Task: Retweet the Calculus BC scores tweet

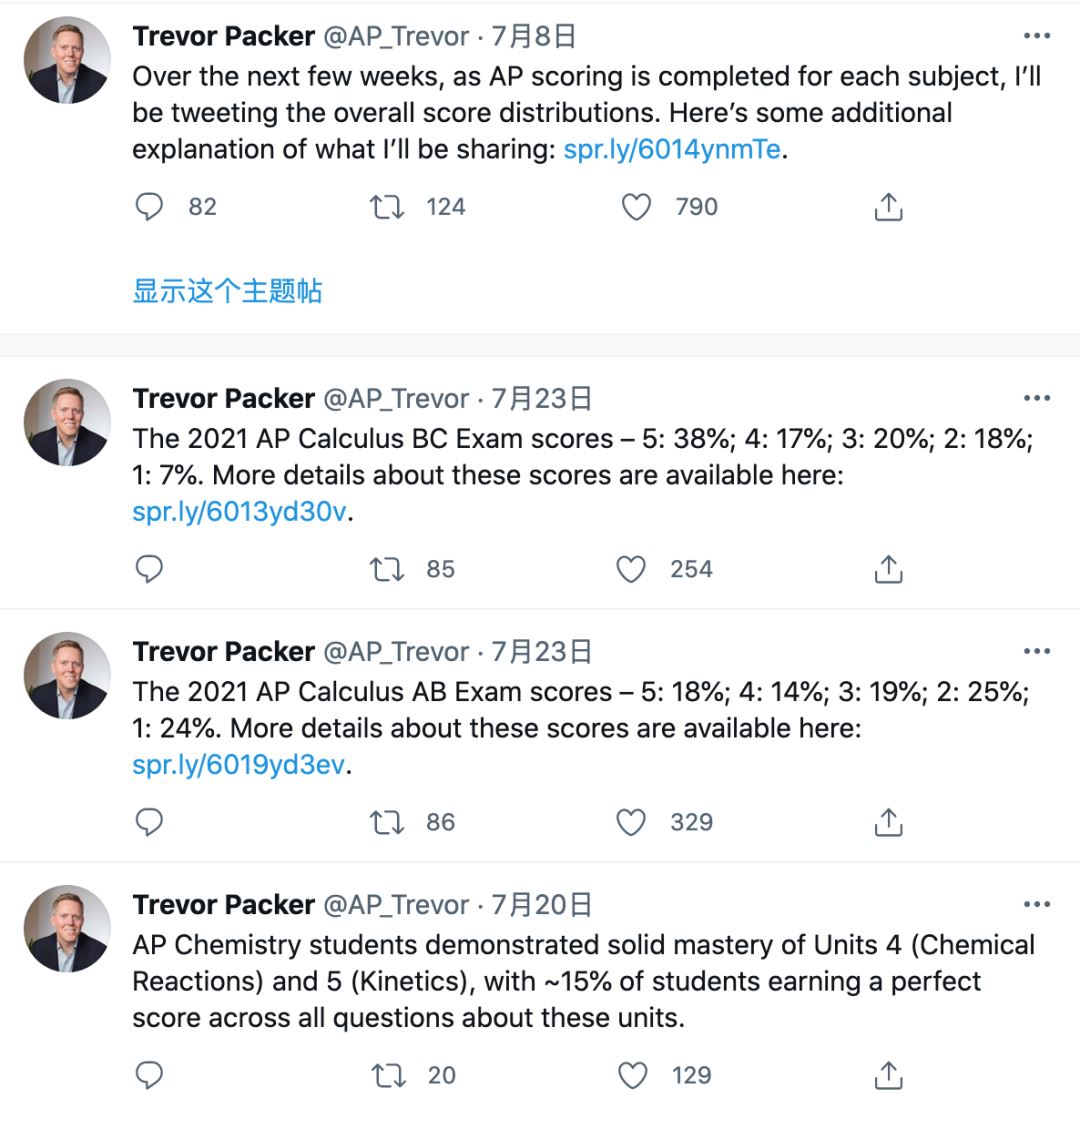Action: click(x=387, y=569)
